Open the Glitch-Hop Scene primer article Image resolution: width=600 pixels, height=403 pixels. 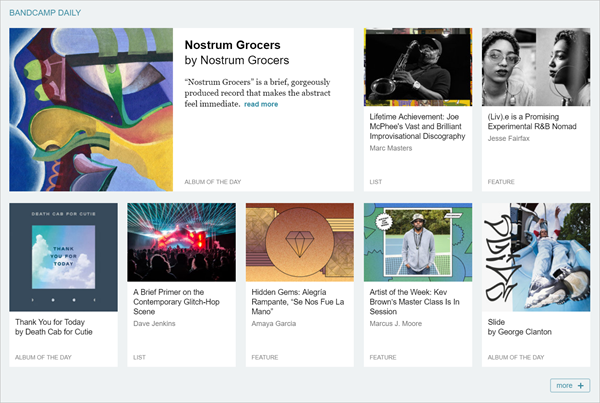pyautogui.click(x=176, y=302)
